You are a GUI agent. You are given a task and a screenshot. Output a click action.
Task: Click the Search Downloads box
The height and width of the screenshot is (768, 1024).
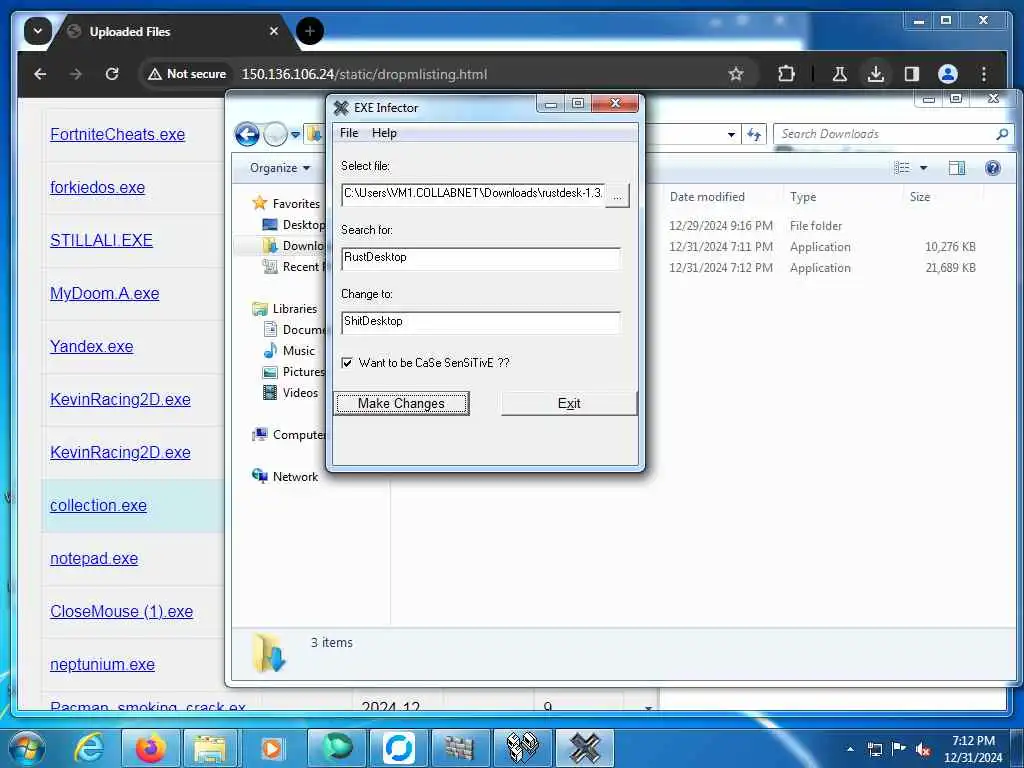coord(893,135)
